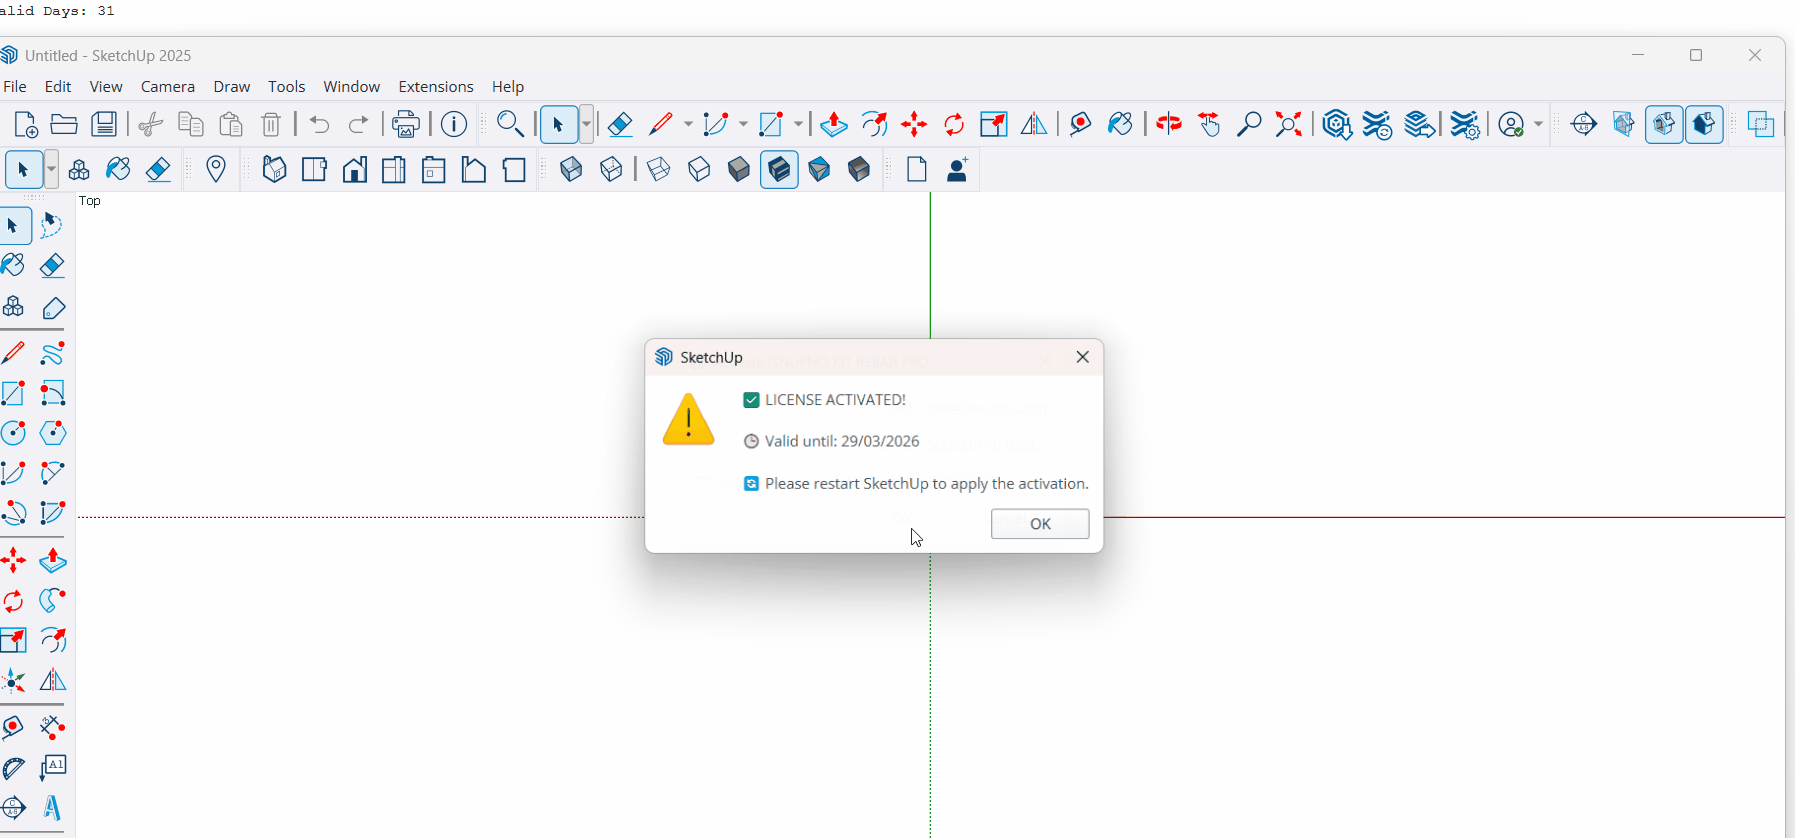Open the Extensions menu
Screen dimensions: 1795x838
[x=435, y=87]
